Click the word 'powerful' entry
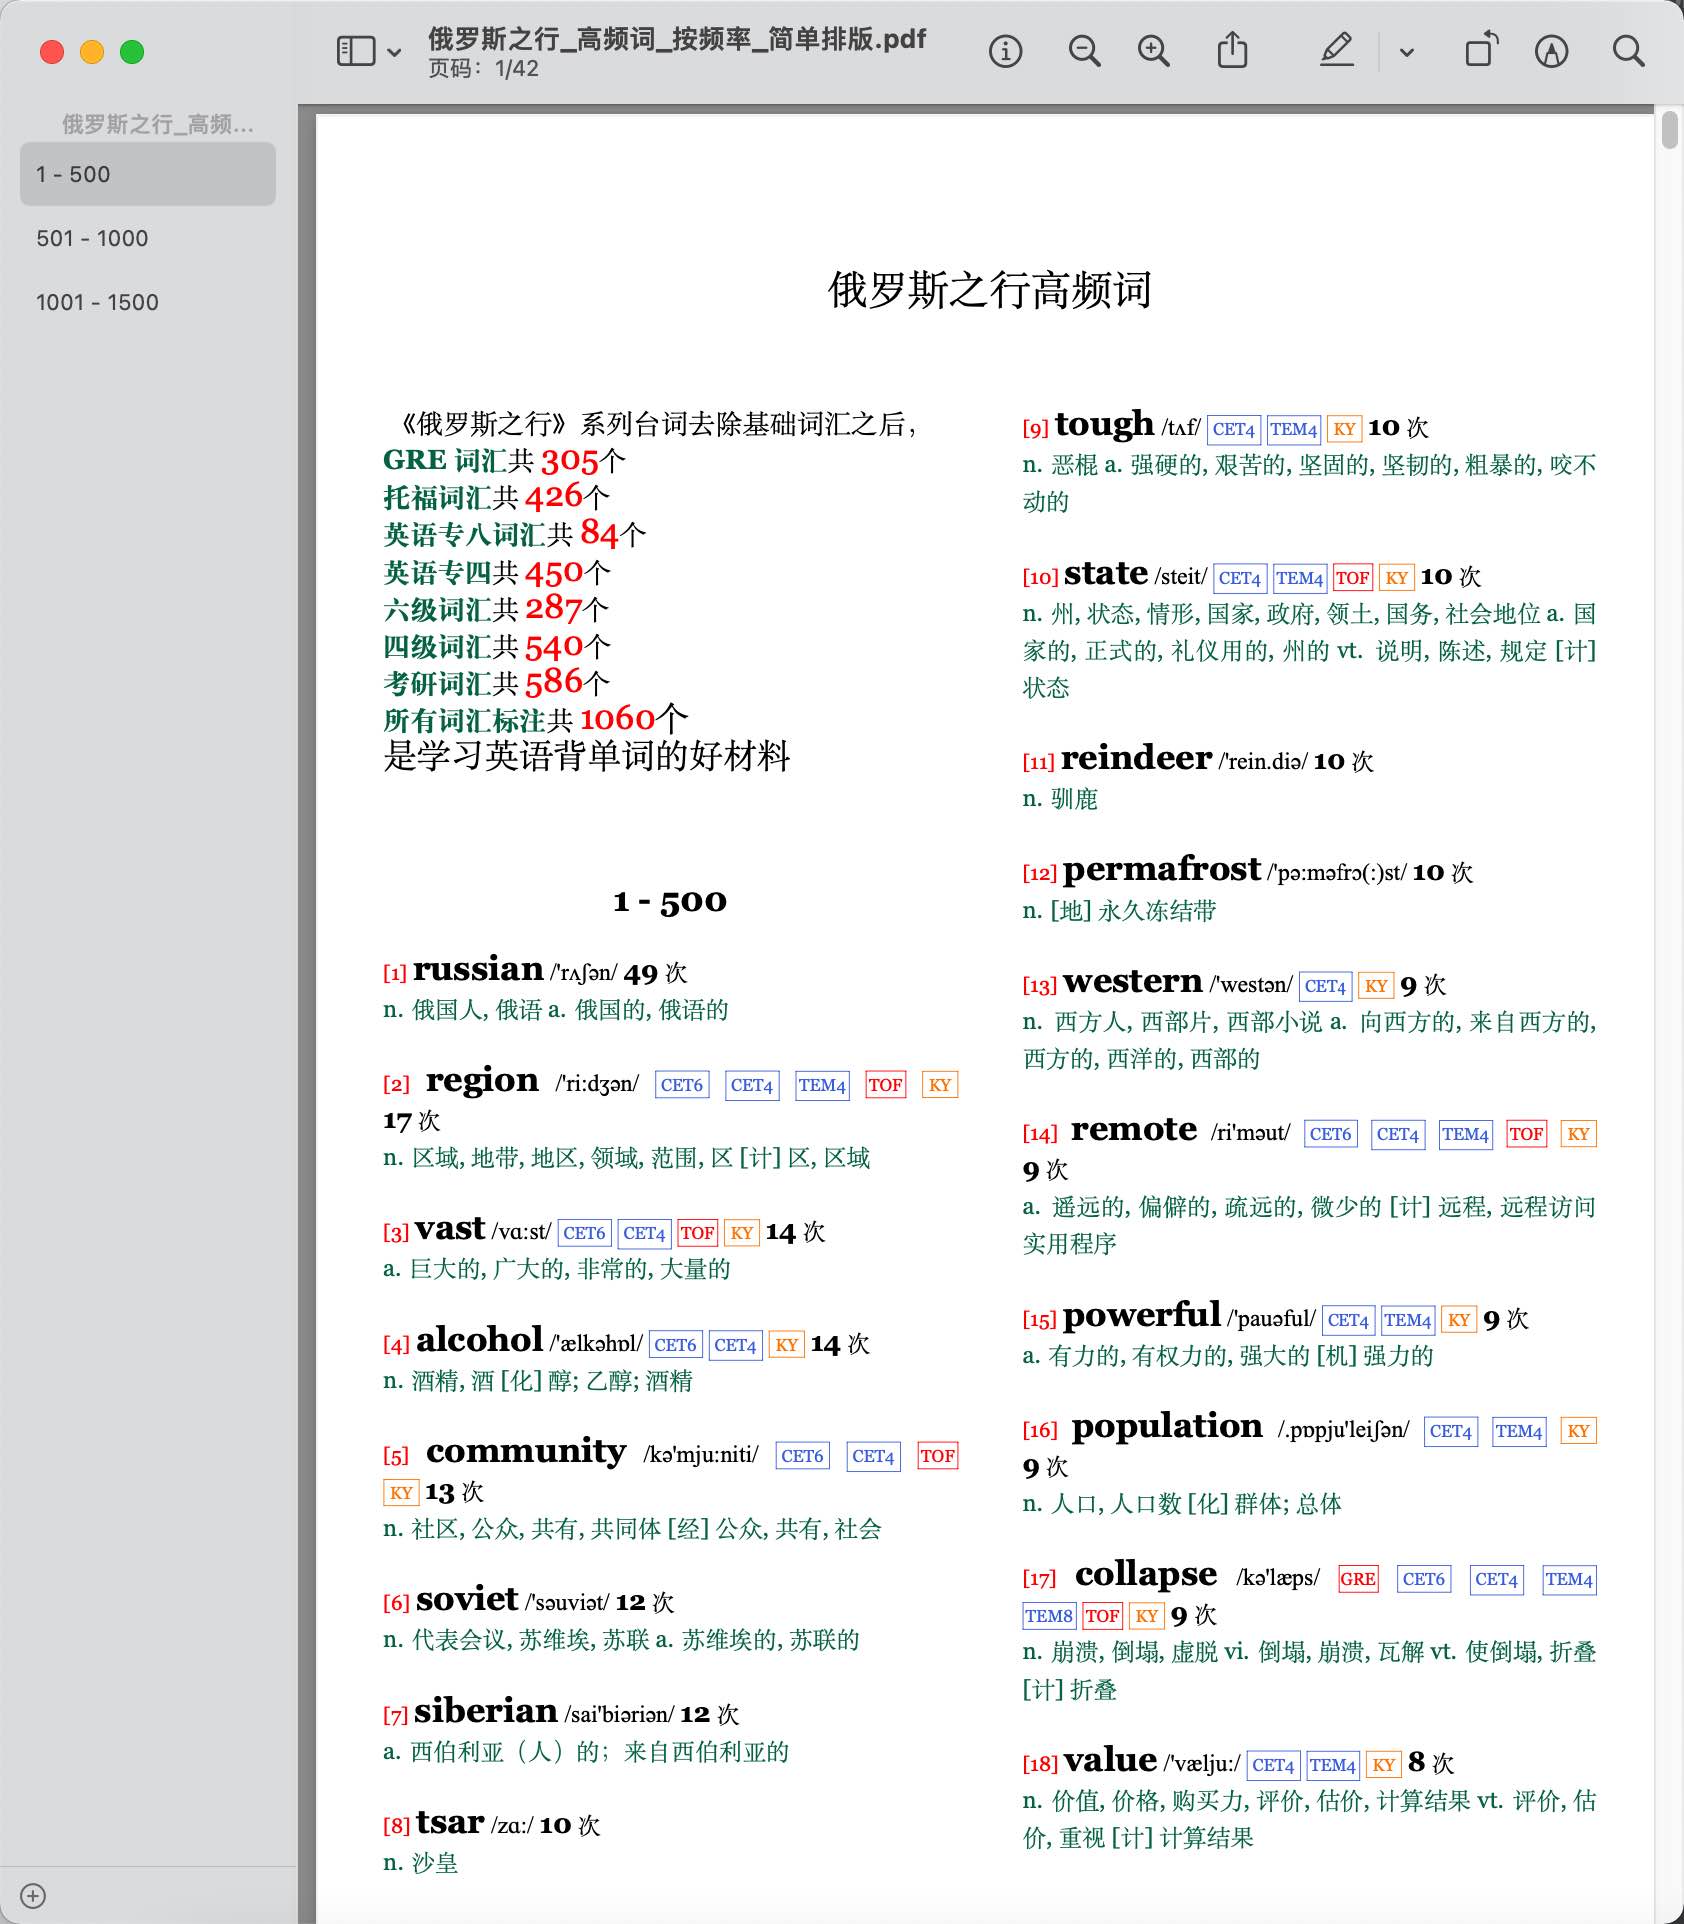1684x1924 pixels. click(1142, 1316)
